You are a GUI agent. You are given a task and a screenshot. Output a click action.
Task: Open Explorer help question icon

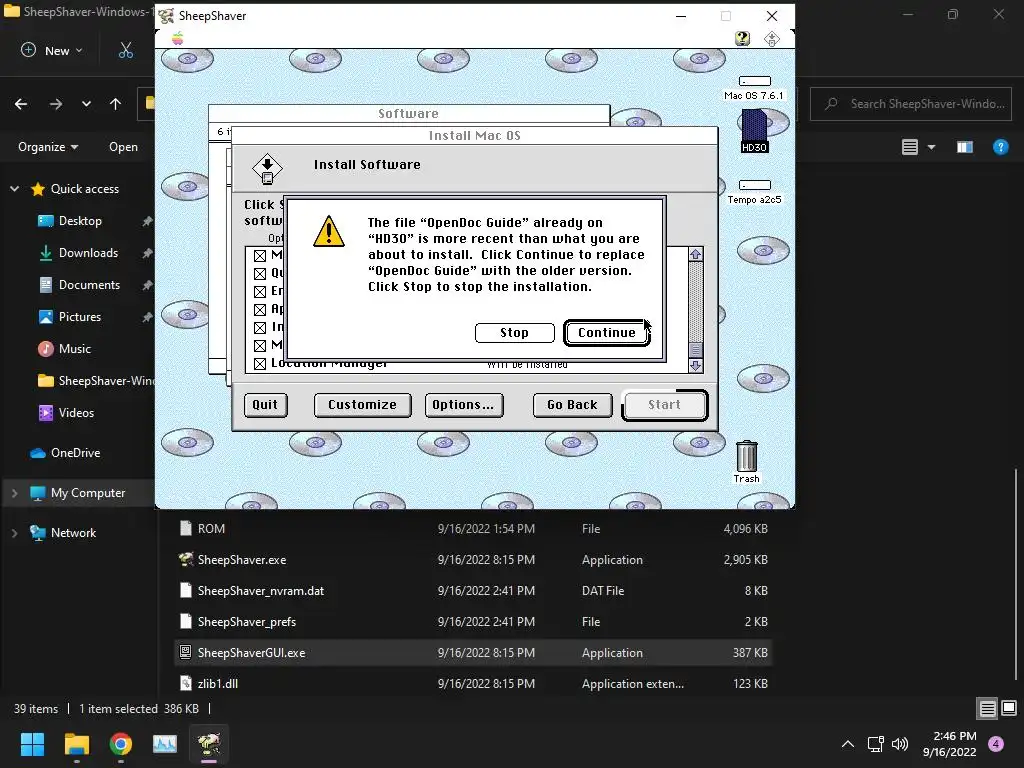(1000, 147)
